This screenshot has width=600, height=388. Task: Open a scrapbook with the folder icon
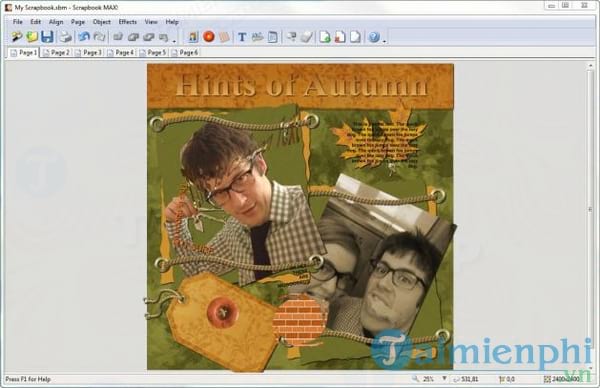tap(32, 37)
